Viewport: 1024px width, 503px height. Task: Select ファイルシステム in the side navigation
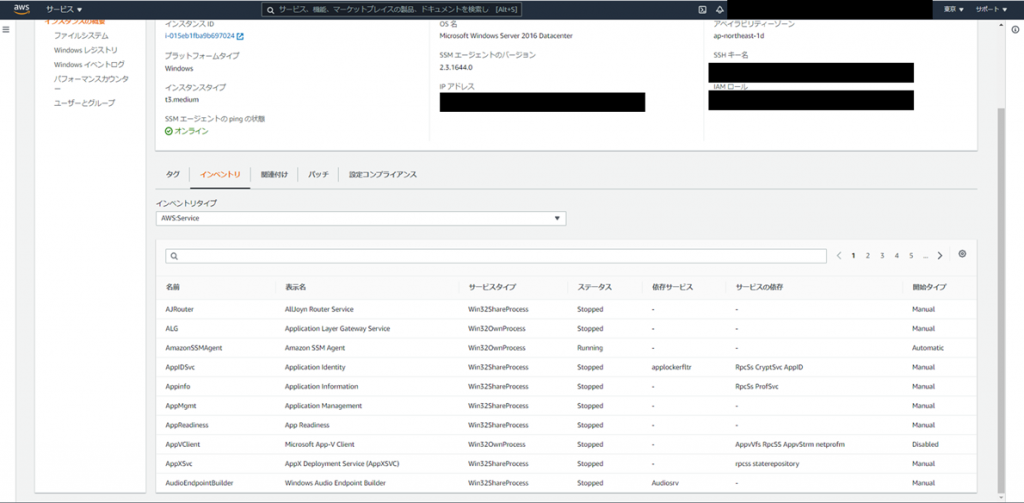pos(81,36)
